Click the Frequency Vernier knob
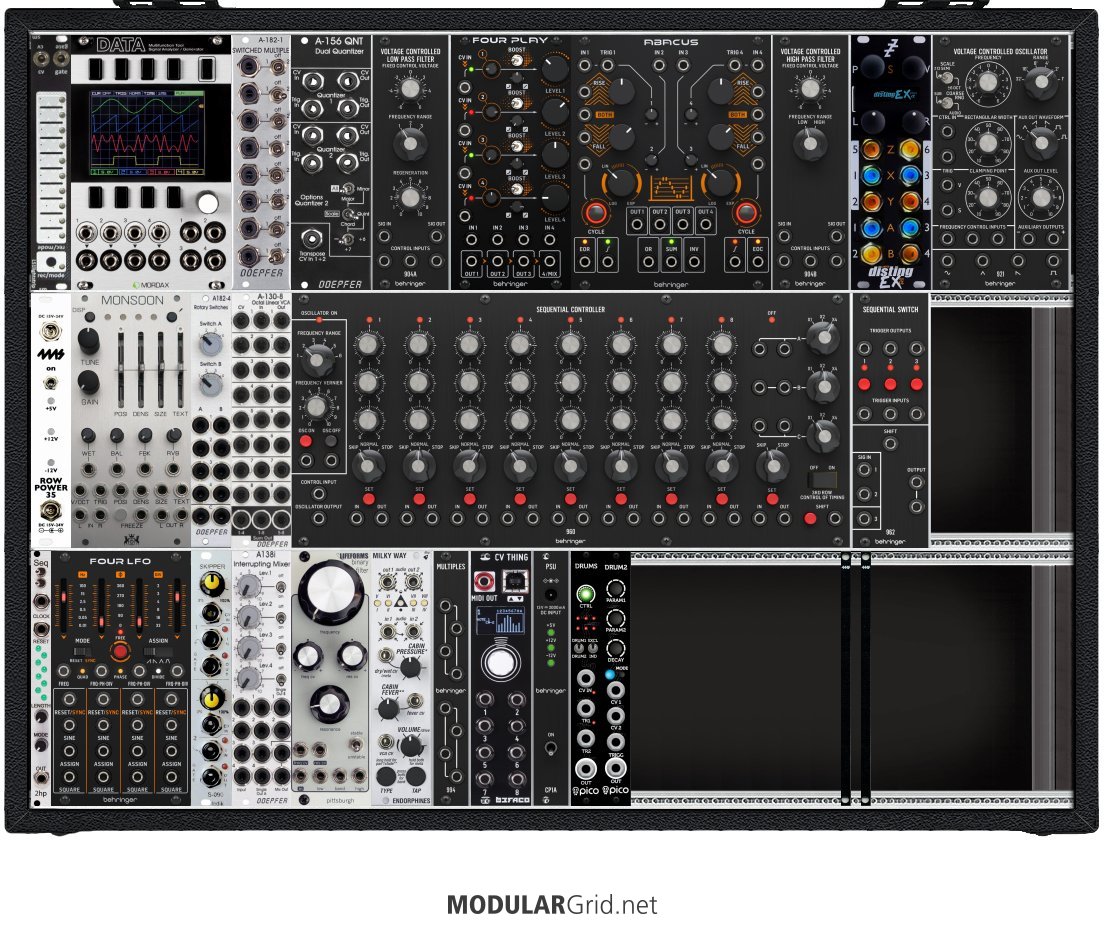This screenshot has height=926, width=1106. (317, 407)
